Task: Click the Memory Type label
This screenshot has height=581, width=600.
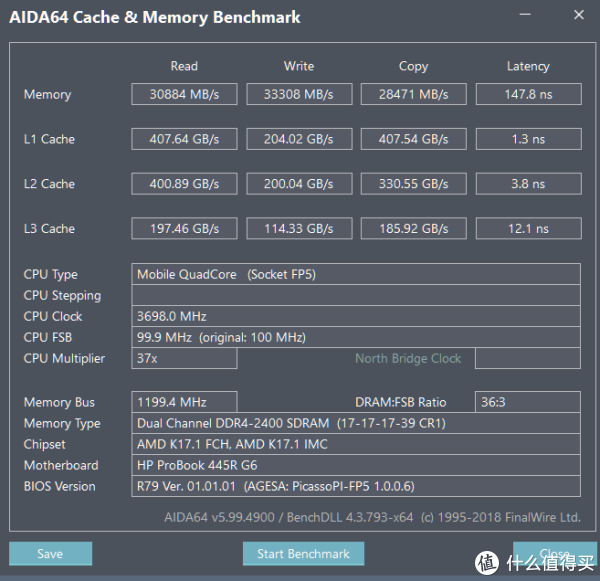Action: coord(62,423)
